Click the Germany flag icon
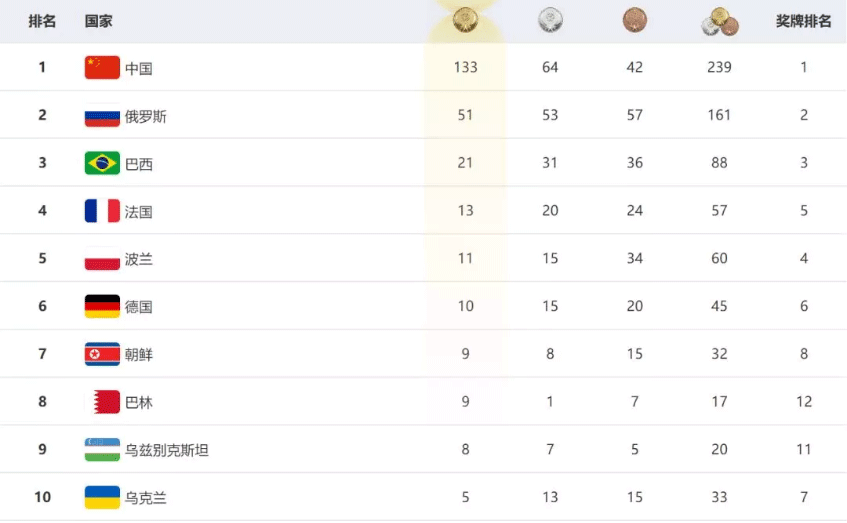Image resolution: width=847 pixels, height=523 pixels. coord(102,306)
